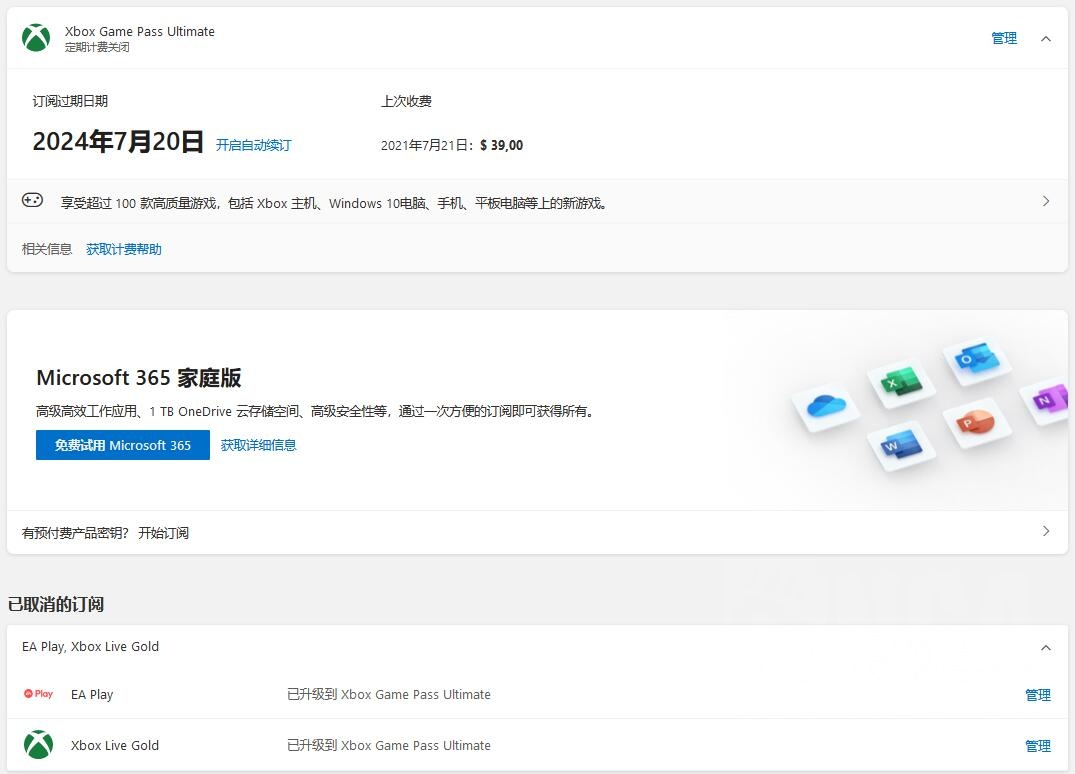This screenshot has height=774, width=1075.
Task: Open the prepaid product key subscription row
Action: pos(1045,531)
